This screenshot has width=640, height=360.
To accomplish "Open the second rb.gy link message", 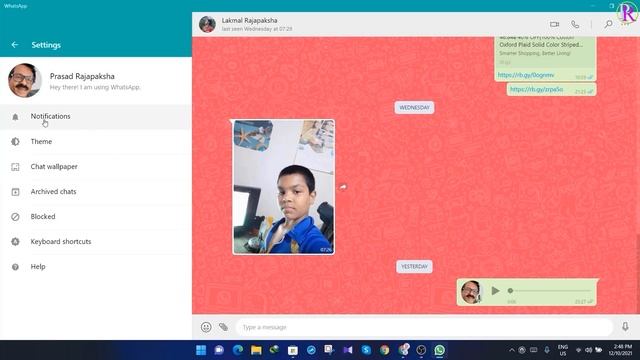I will tap(536, 89).
